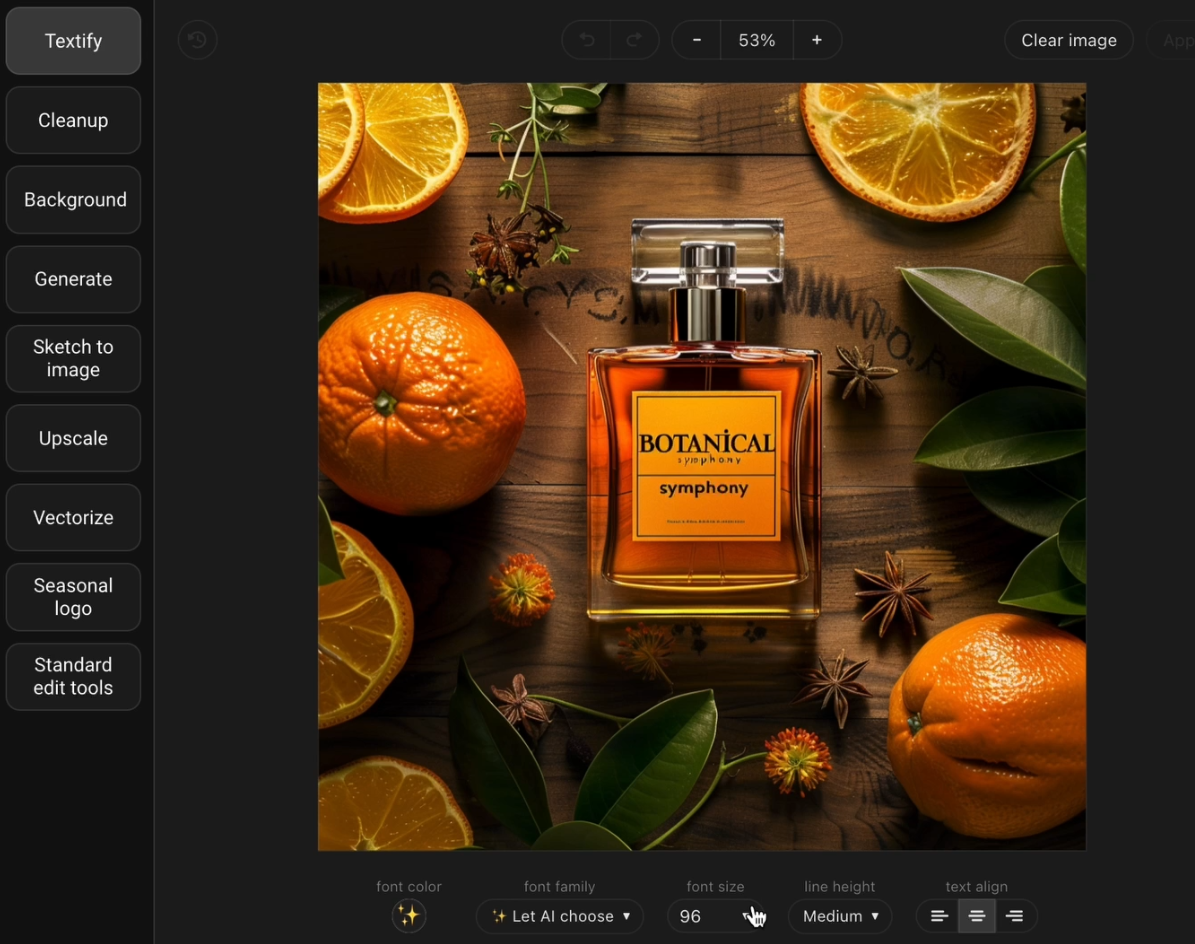Click the 53% zoom level value
This screenshot has height=944, width=1195.
coord(757,40)
